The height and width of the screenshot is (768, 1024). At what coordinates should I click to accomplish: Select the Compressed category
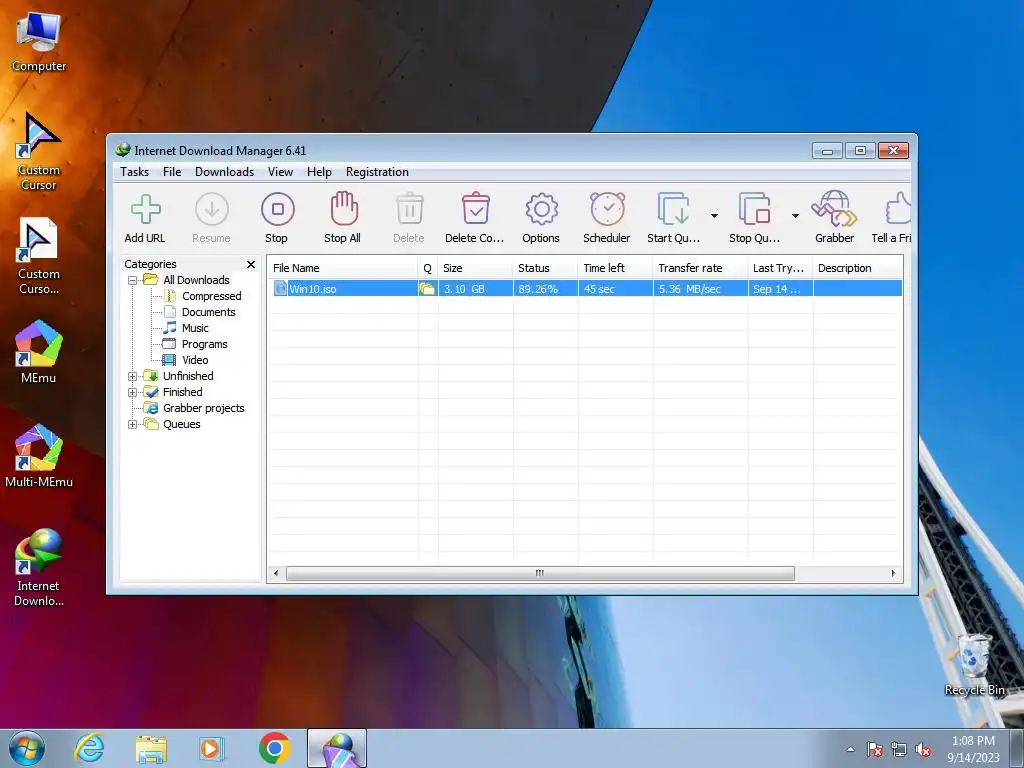pos(211,296)
